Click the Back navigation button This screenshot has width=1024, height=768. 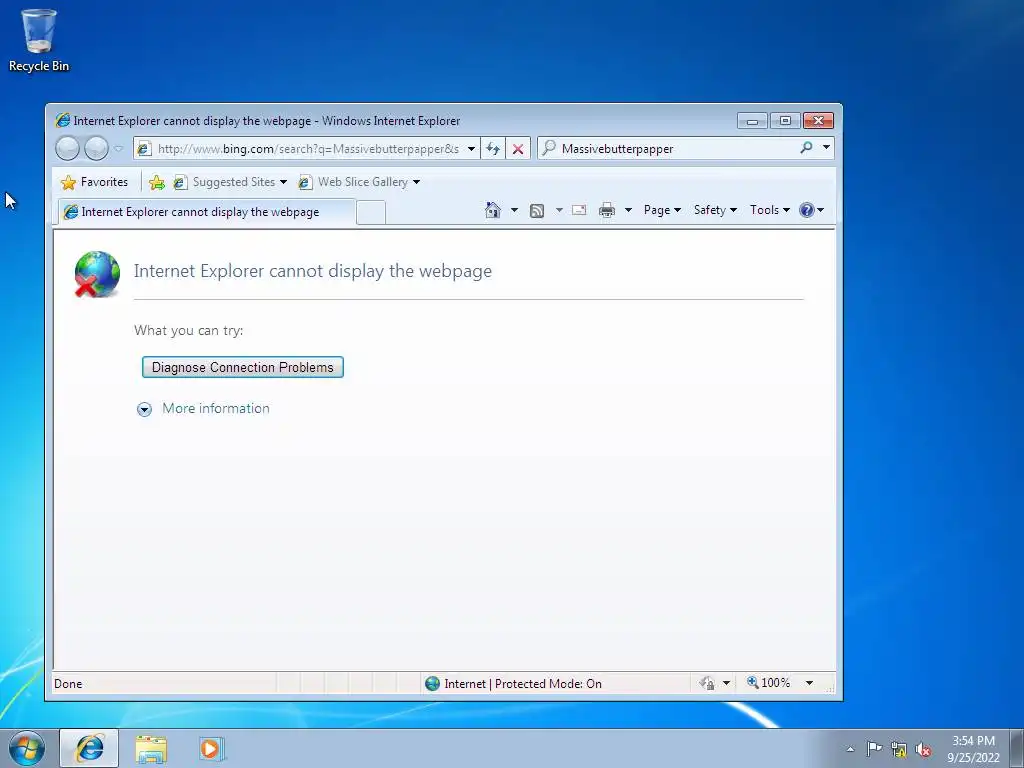pos(67,148)
